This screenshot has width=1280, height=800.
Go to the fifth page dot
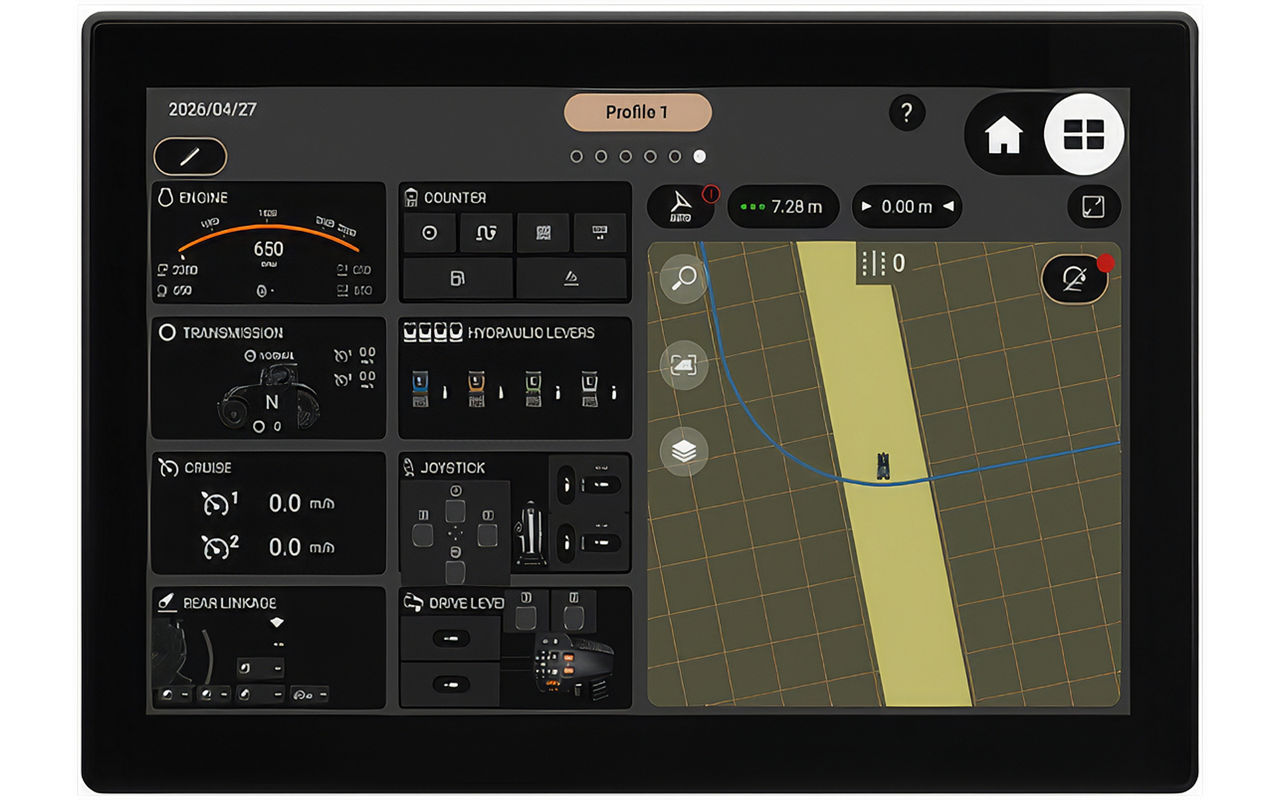(675, 156)
